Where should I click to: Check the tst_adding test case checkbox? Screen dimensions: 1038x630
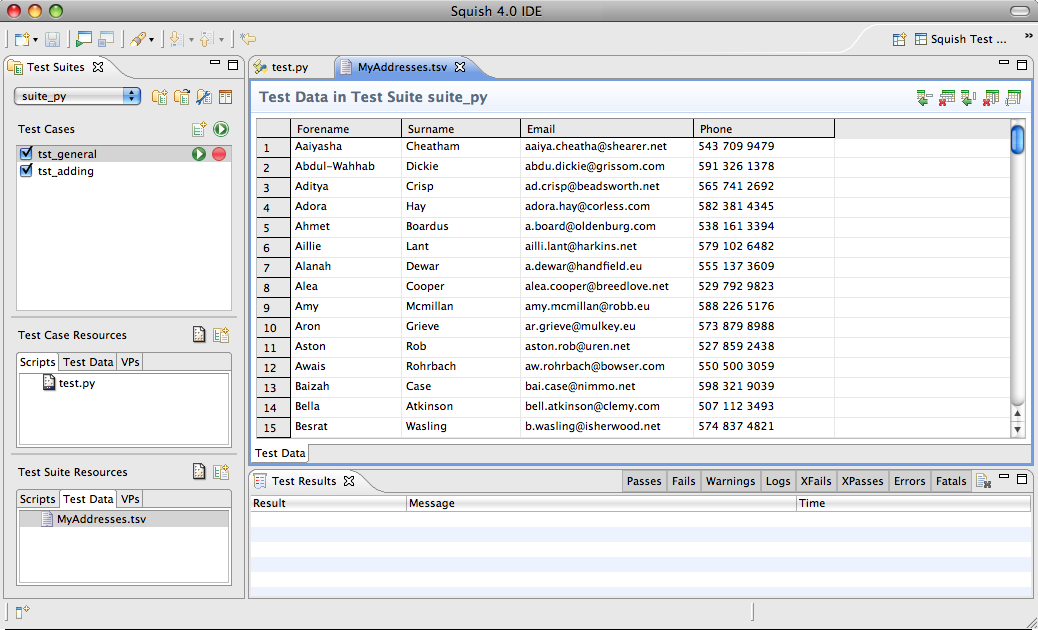tap(26, 173)
